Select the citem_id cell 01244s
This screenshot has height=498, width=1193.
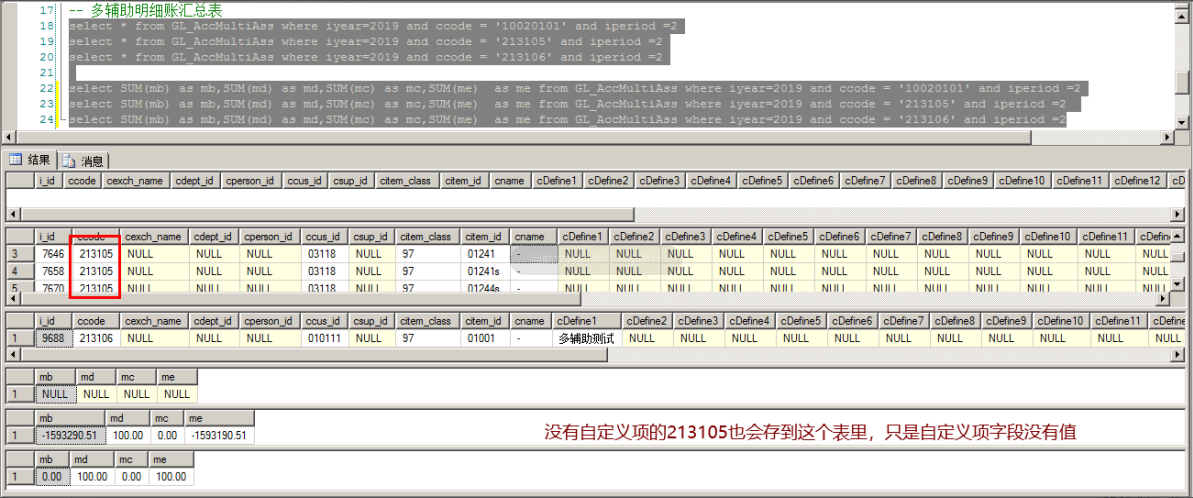coord(483,288)
